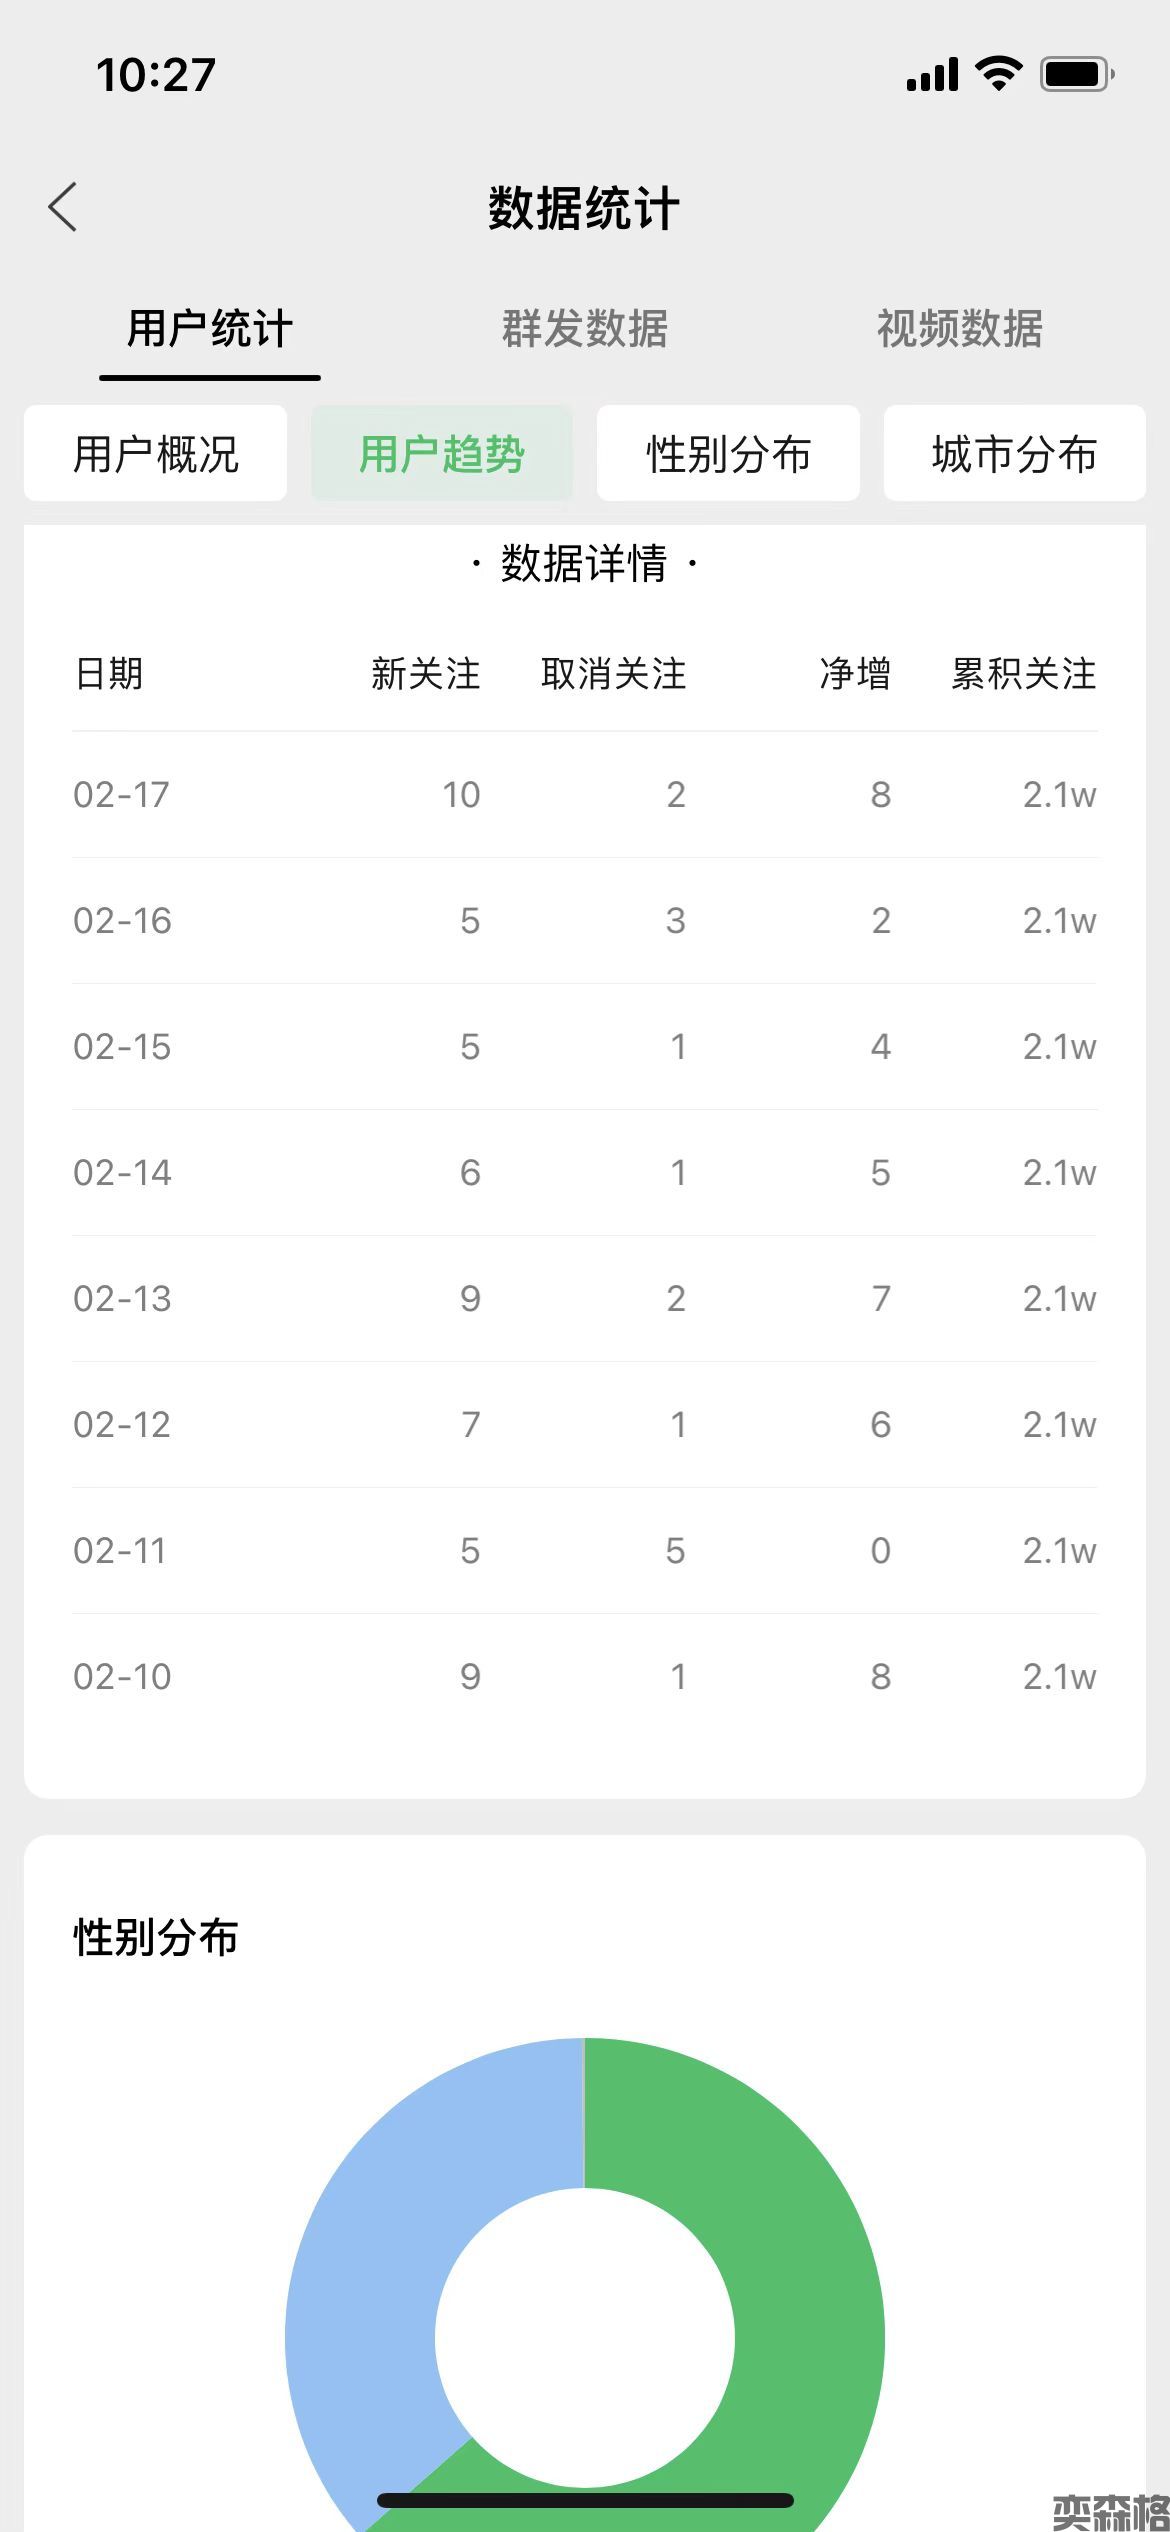Jump to 性别分布 section button
The height and width of the screenshot is (2532, 1170).
tap(728, 454)
